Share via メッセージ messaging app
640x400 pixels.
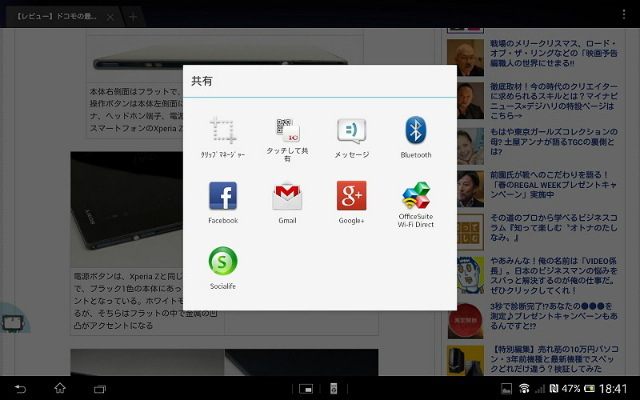(x=351, y=138)
